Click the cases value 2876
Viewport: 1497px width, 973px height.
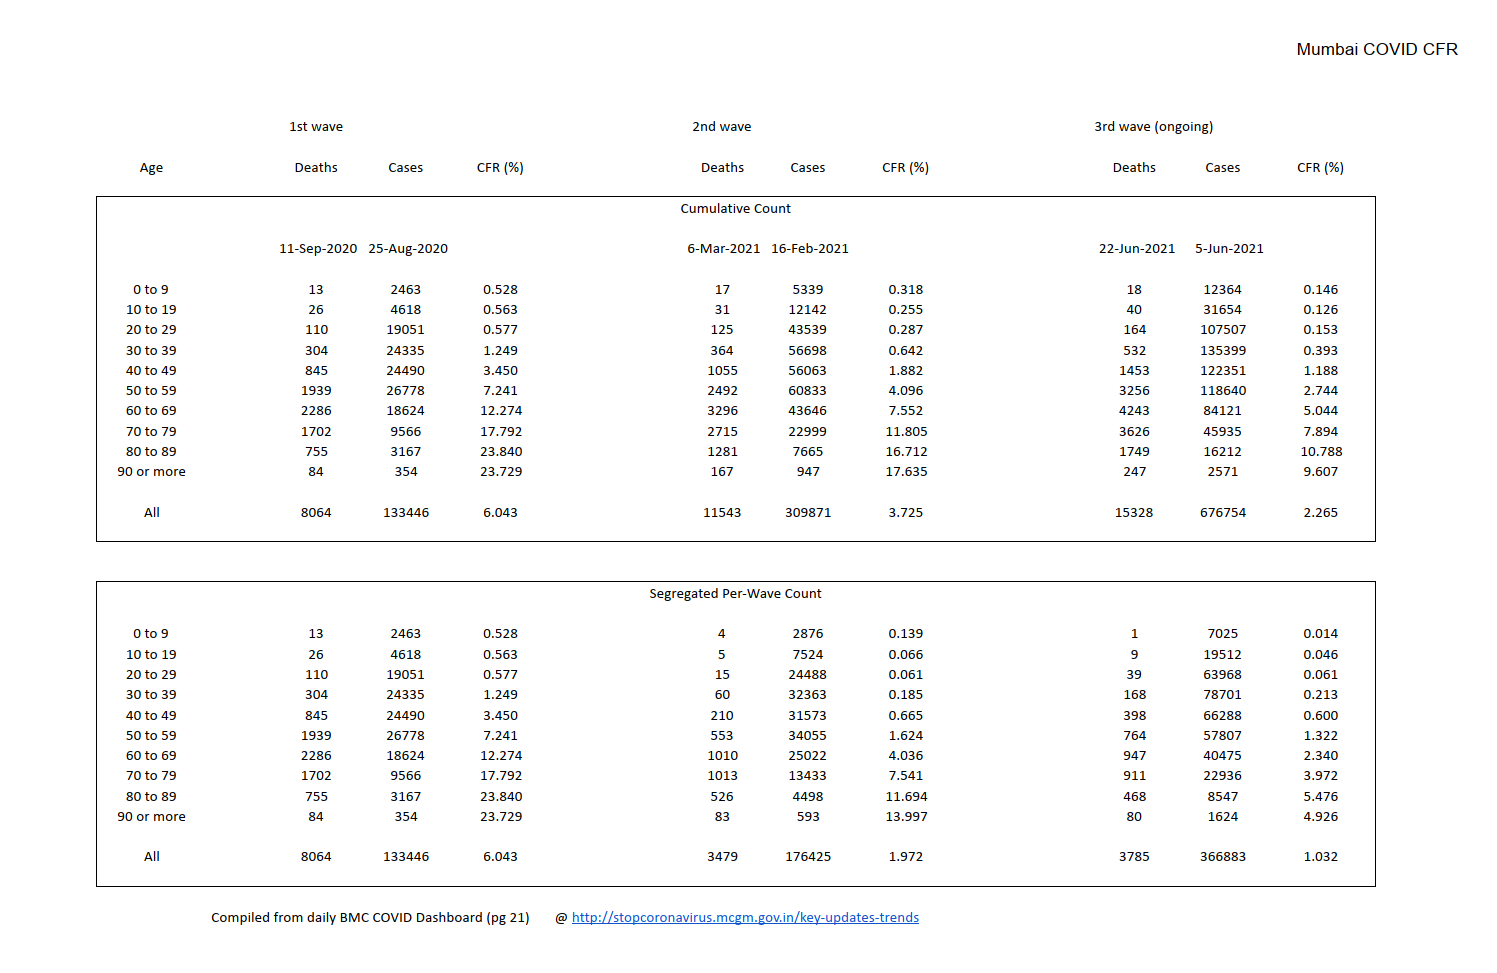pyautogui.click(x=808, y=634)
